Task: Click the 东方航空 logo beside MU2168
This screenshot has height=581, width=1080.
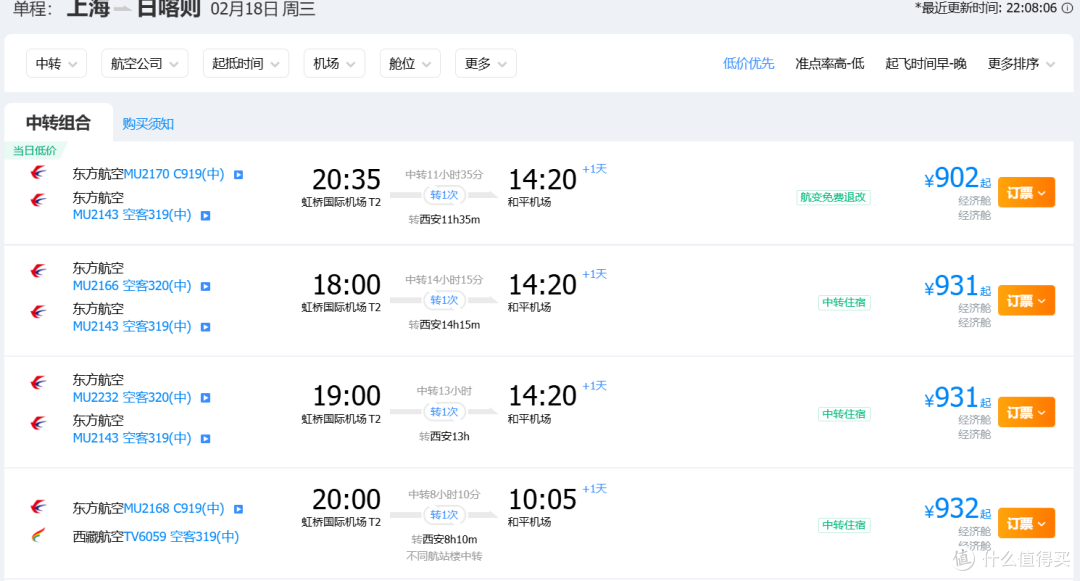Action: tap(39, 507)
